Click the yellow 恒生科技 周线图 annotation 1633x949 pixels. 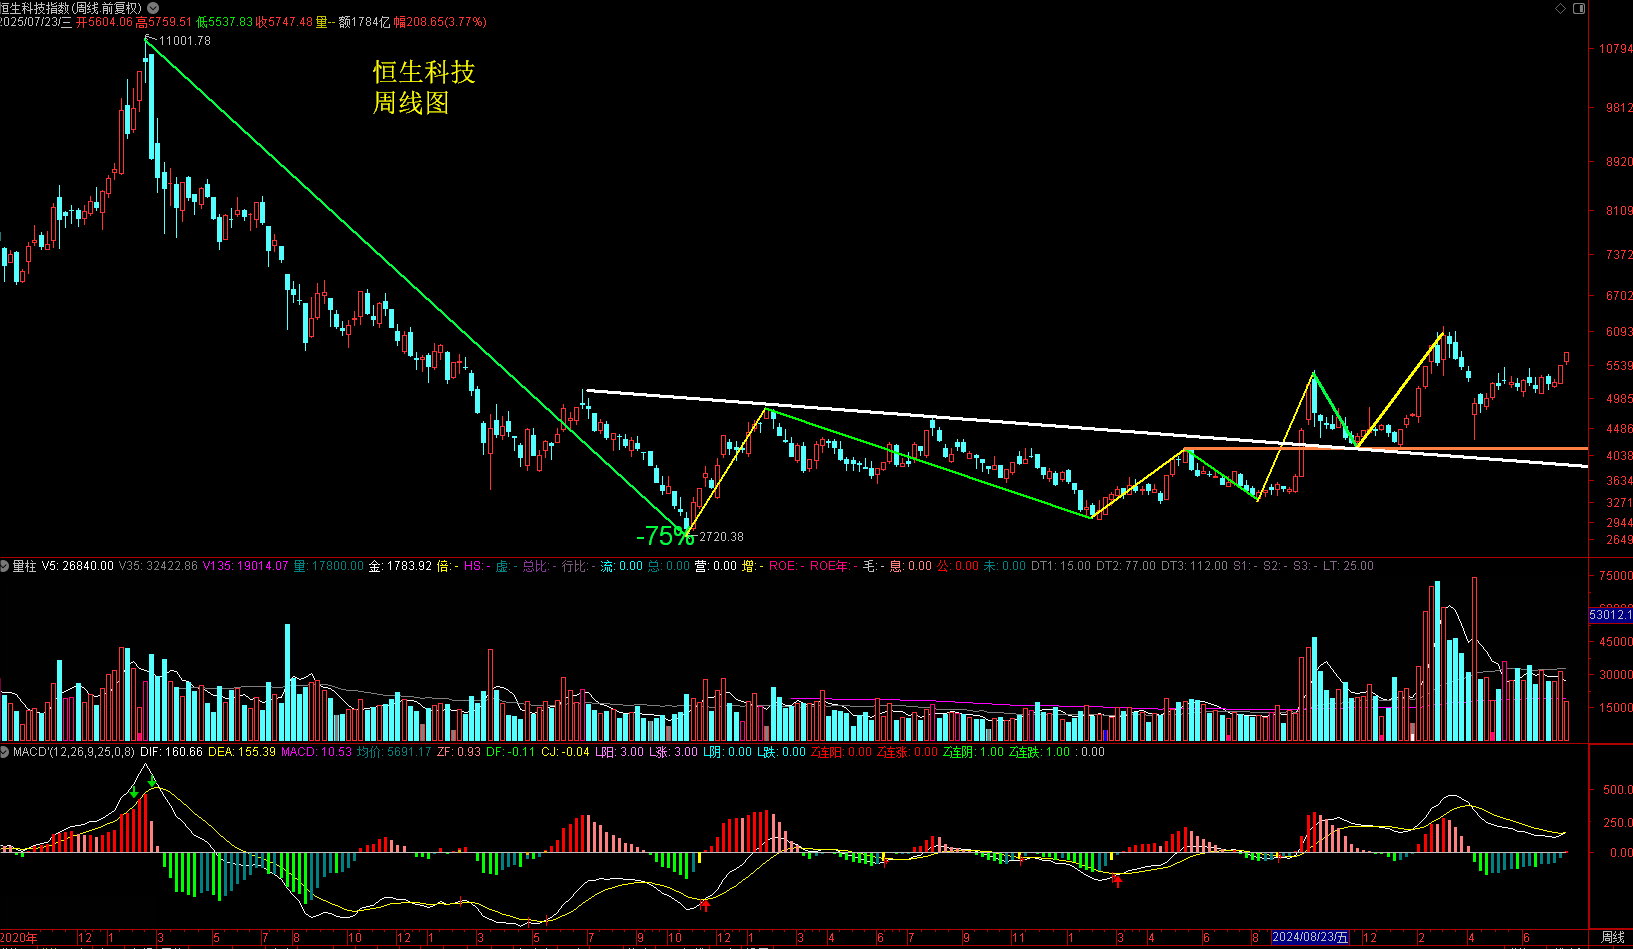point(424,87)
